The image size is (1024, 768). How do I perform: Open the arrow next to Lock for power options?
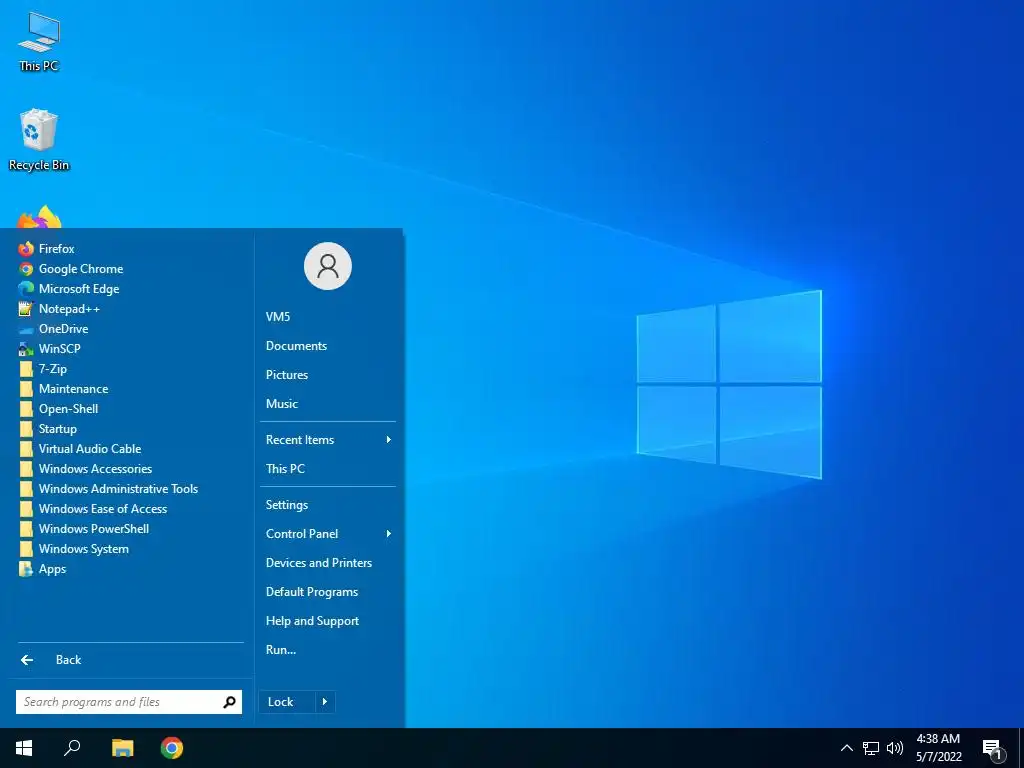(325, 702)
